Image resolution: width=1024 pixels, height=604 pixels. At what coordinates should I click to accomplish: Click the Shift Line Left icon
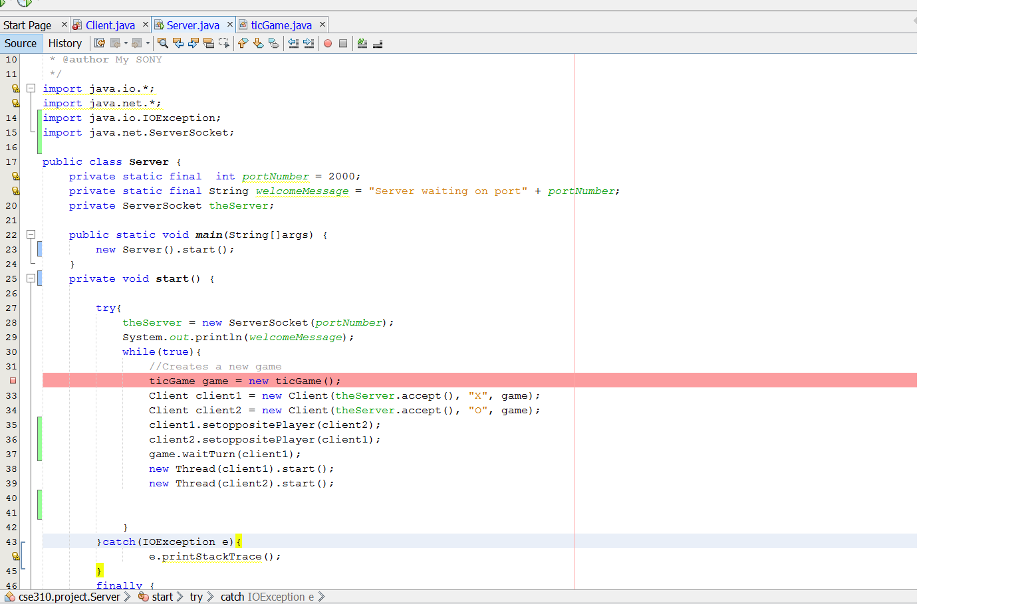(x=292, y=42)
